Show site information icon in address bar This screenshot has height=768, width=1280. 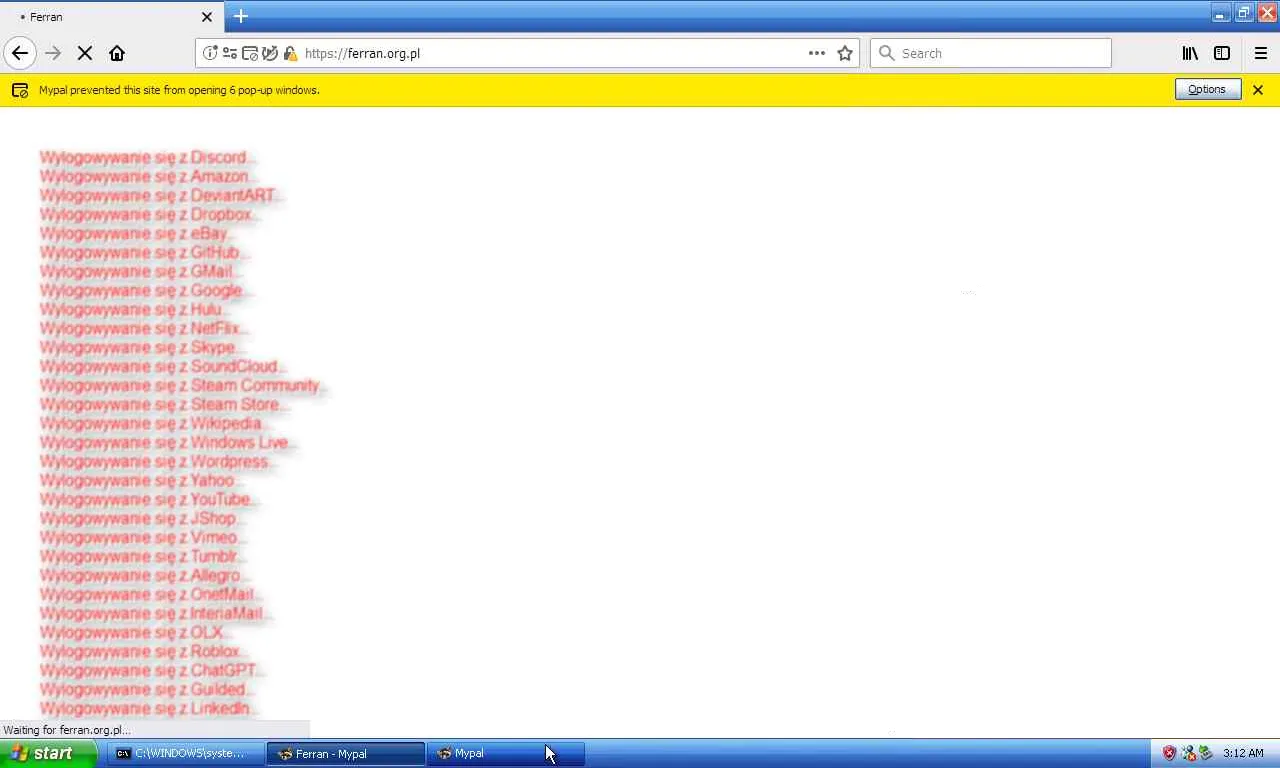[210, 53]
